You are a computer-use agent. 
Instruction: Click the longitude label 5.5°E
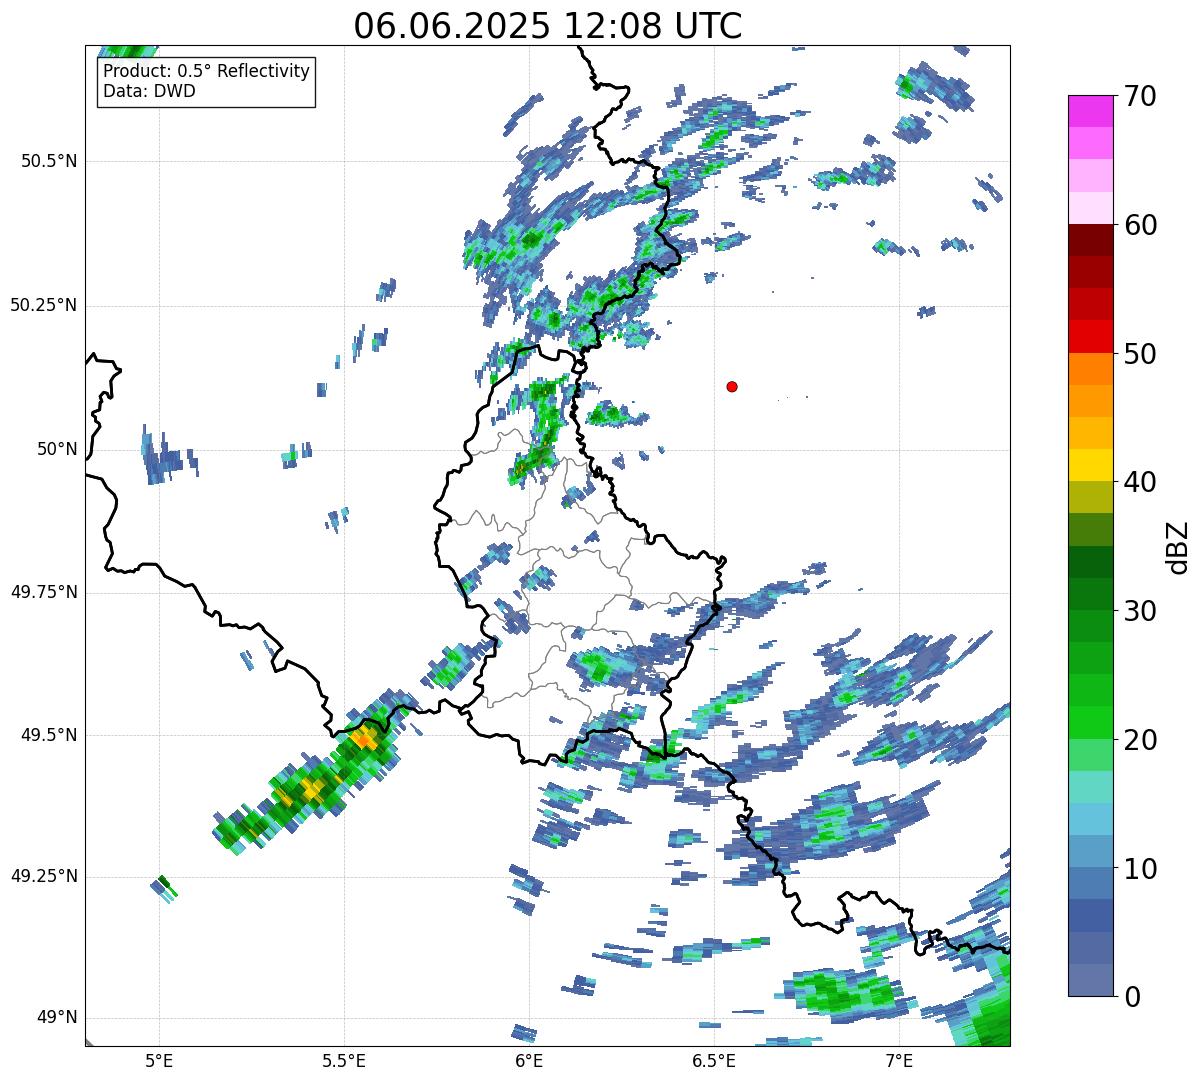pyautogui.click(x=344, y=1060)
